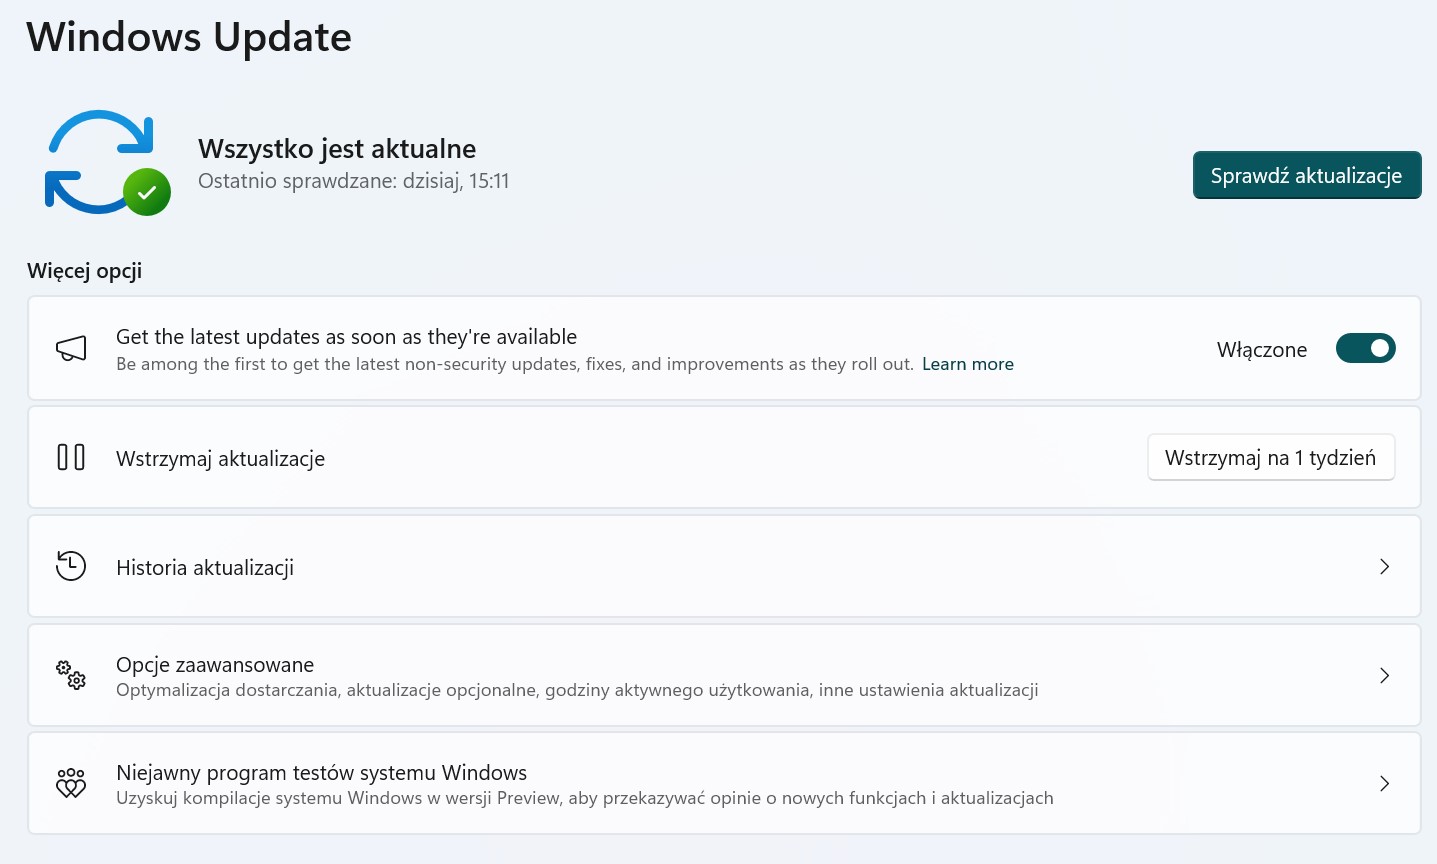The image size is (1437, 864).
Task: Expand the Niejawny program testów chevron
Action: click(1384, 783)
